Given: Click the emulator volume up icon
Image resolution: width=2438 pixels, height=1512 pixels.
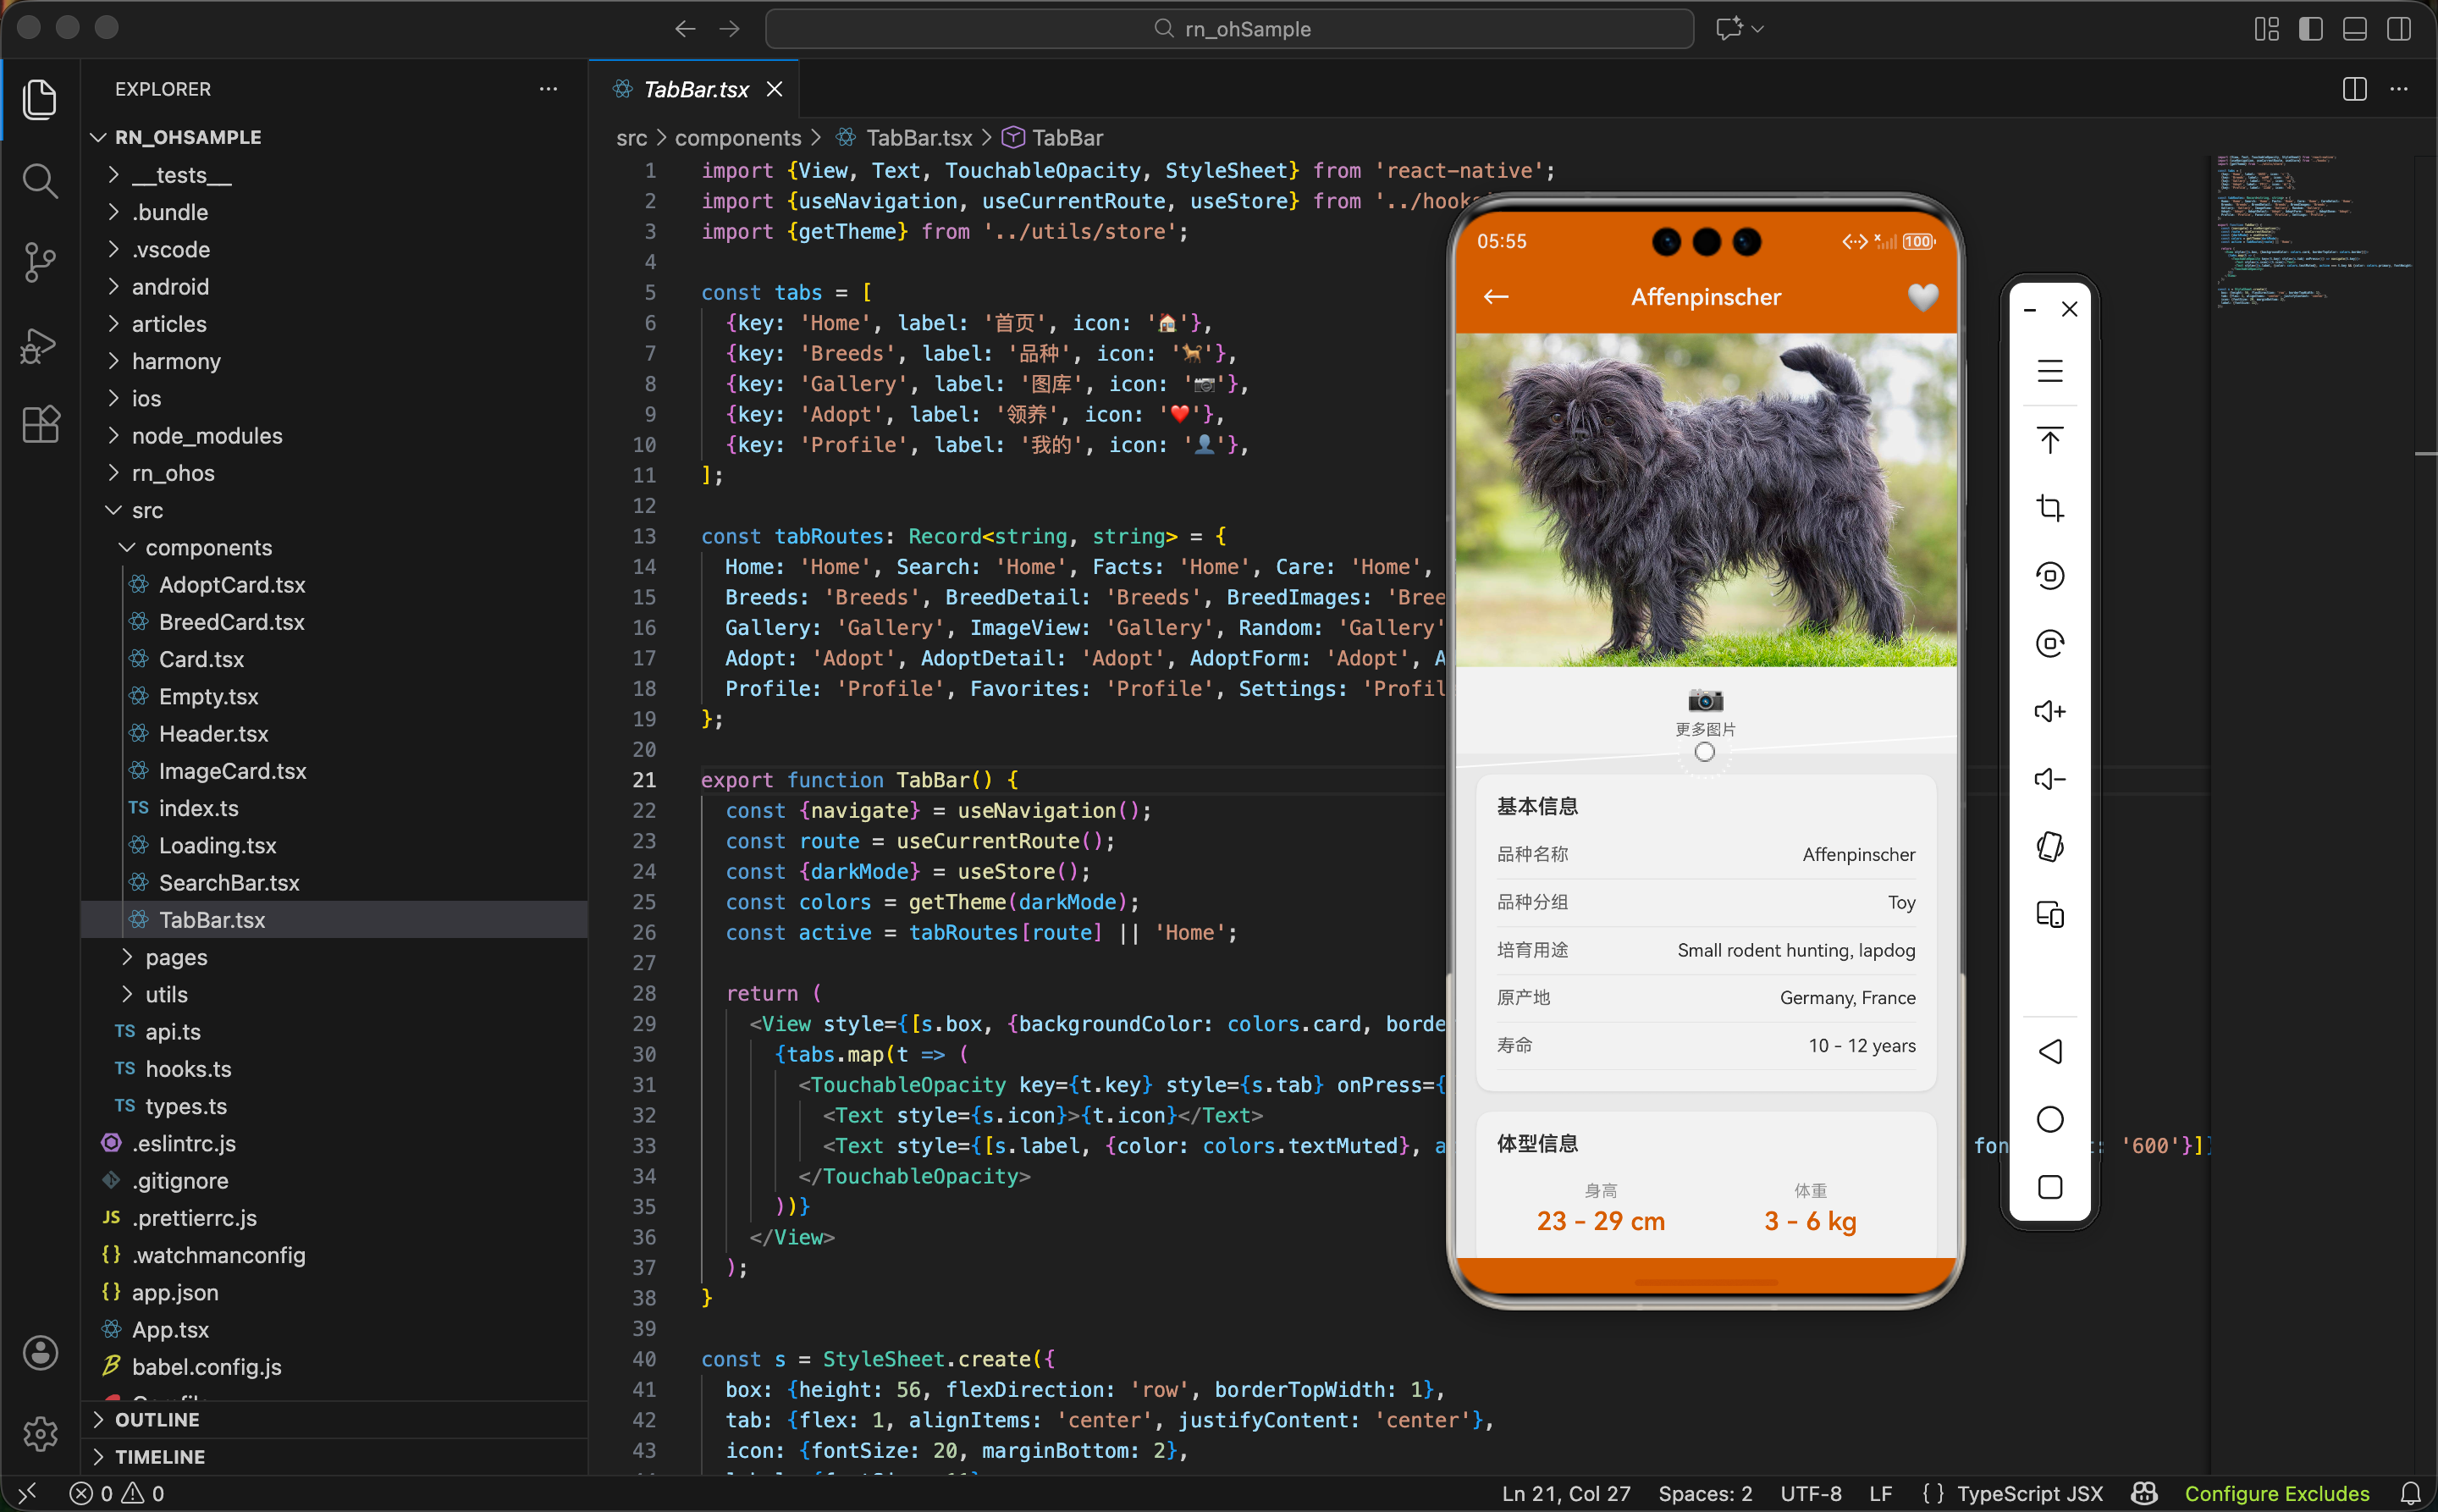Looking at the screenshot, I should click(2049, 711).
